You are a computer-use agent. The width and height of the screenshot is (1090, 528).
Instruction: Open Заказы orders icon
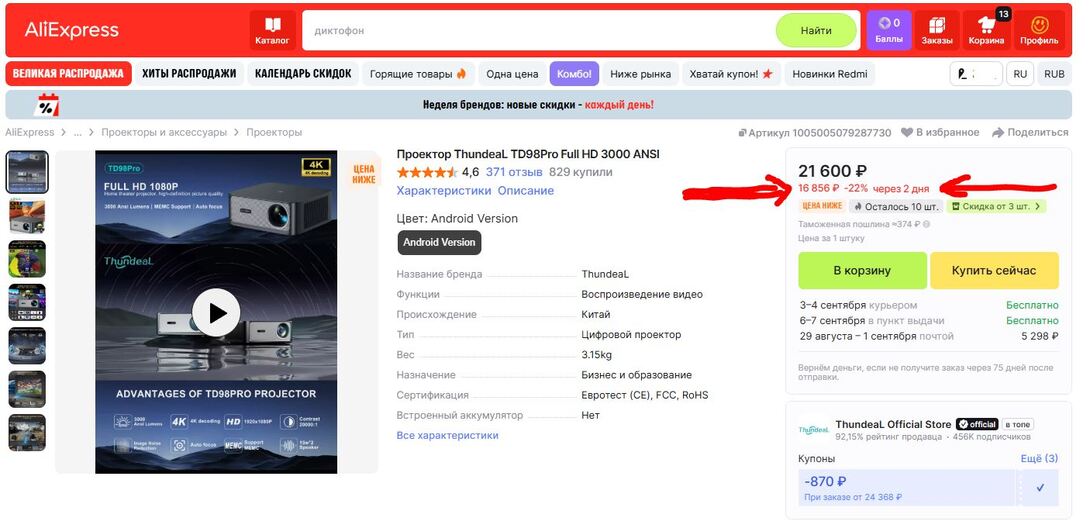click(x=937, y=31)
